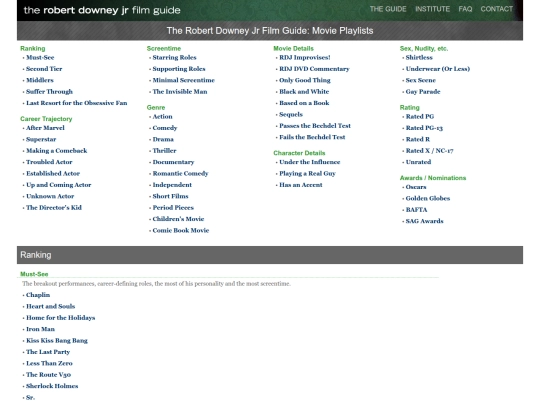
Task: Select Making a Comeback playlist
Action: [57, 150]
